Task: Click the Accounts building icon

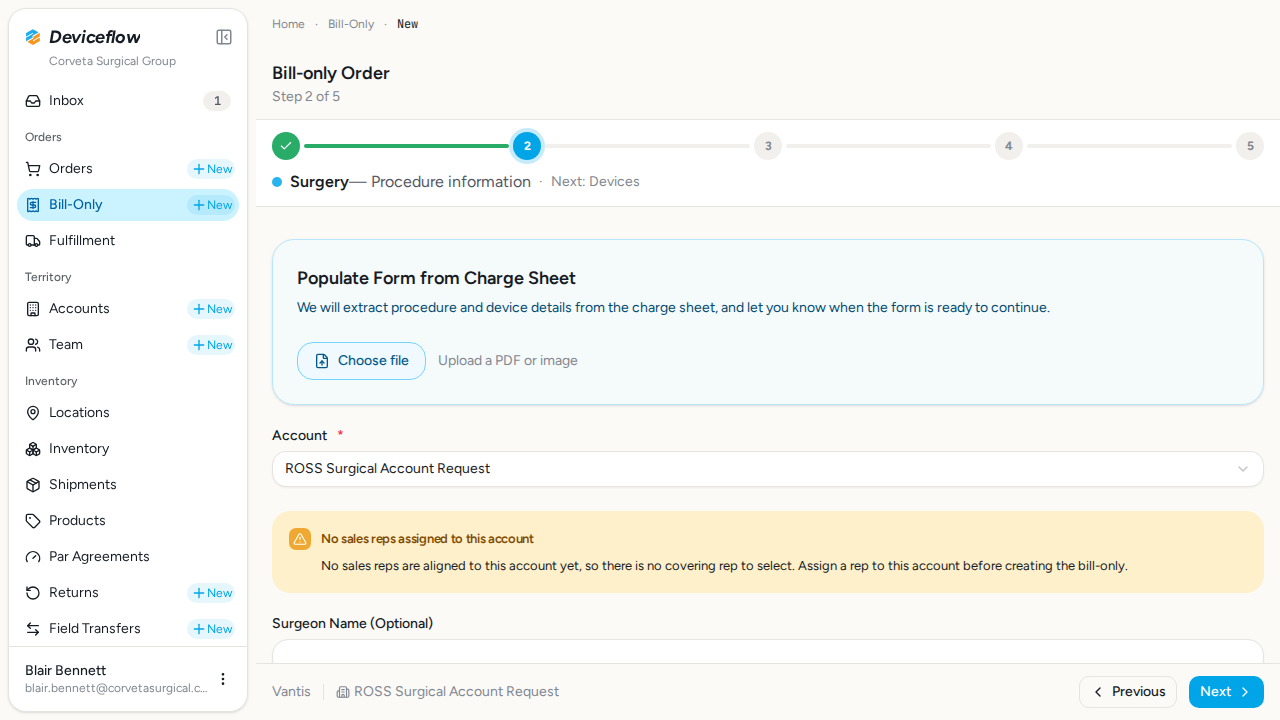Action: [x=33, y=309]
